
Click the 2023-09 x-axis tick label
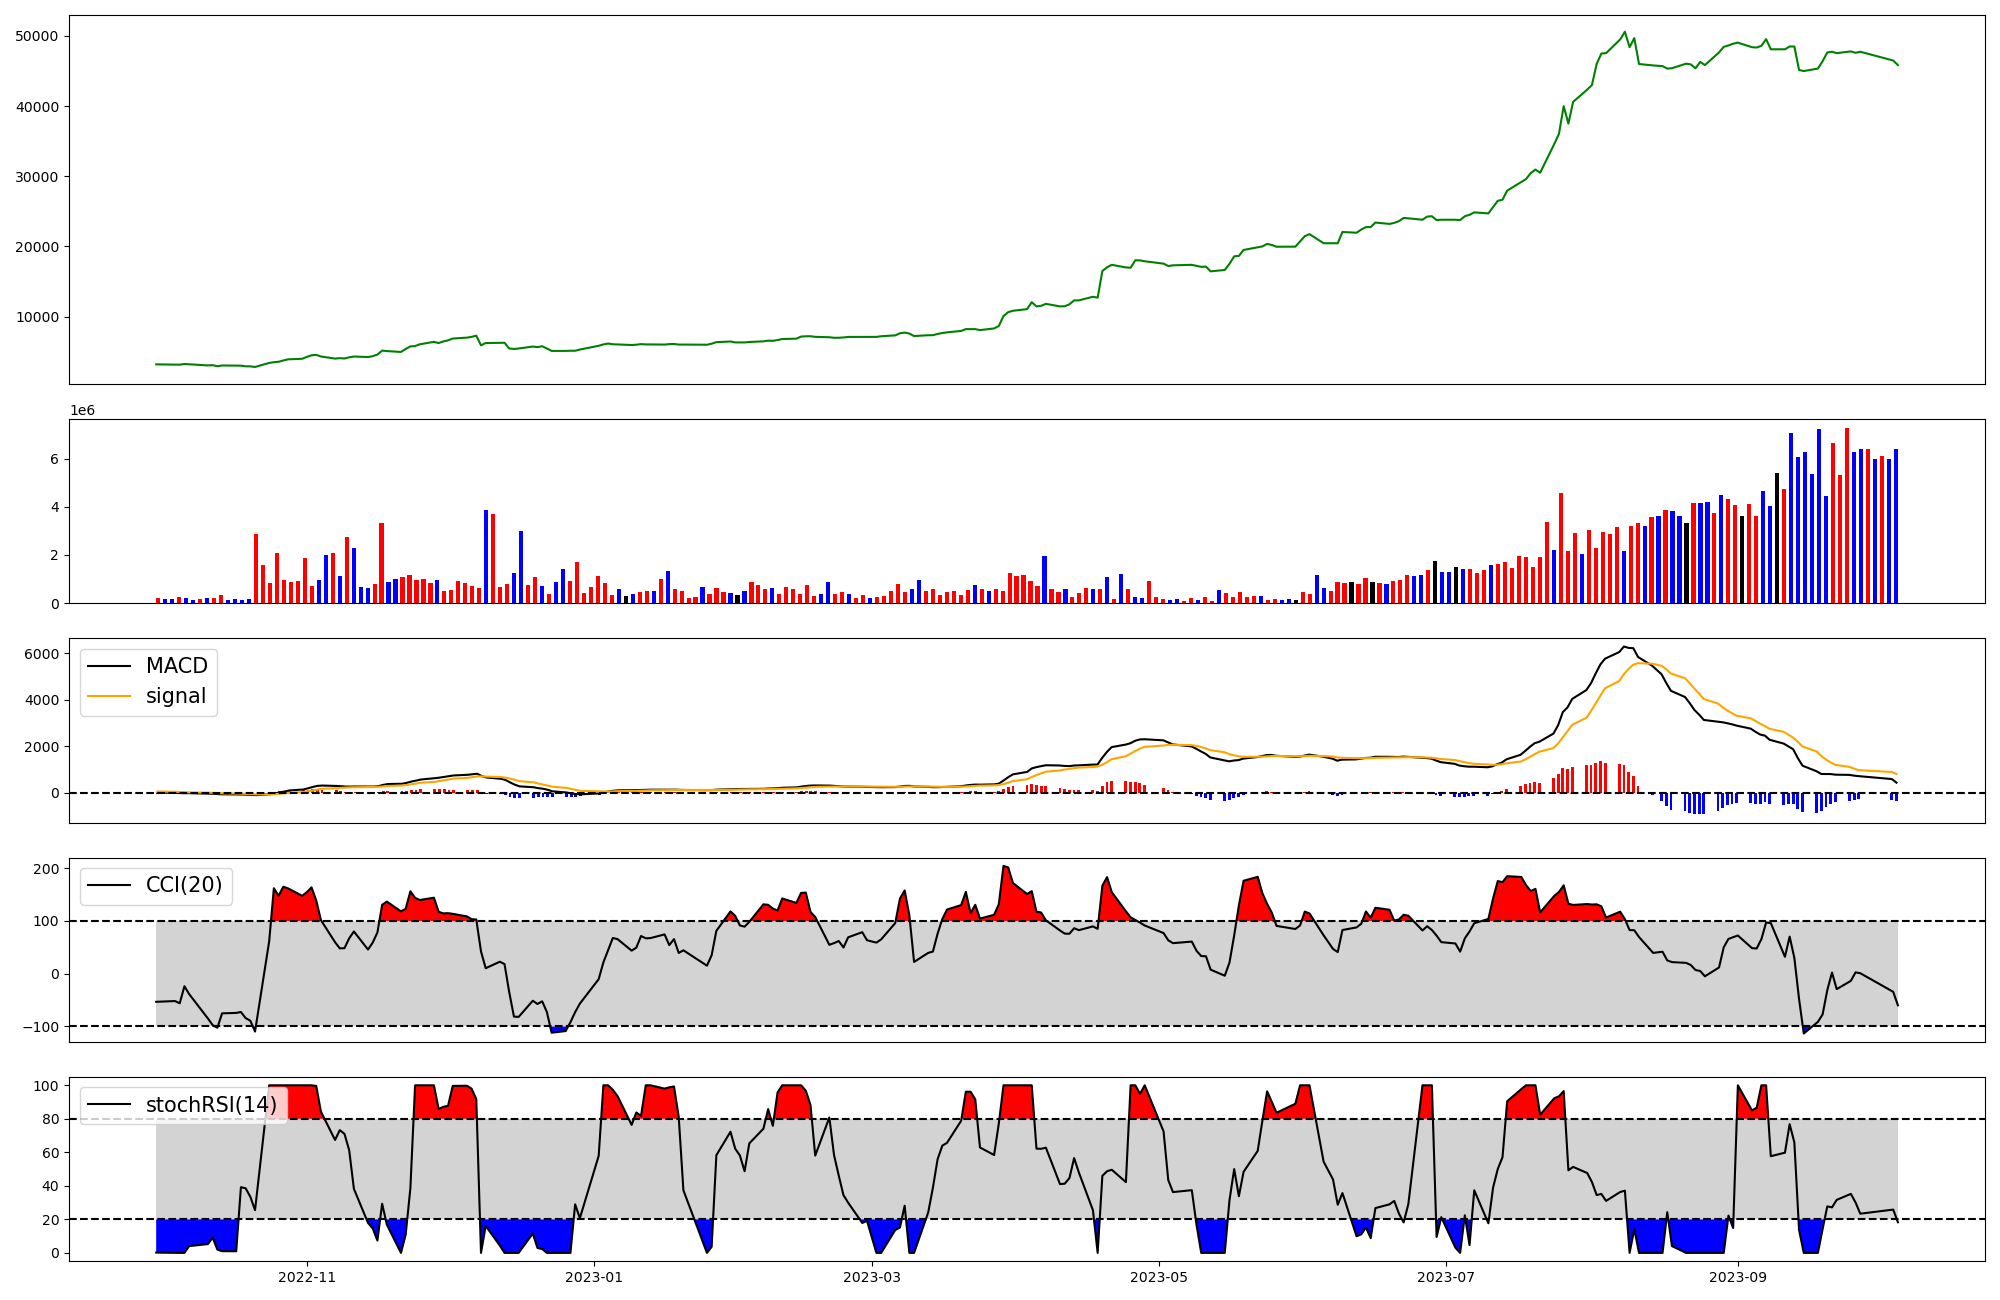pyautogui.click(x=1738, y=1277)
